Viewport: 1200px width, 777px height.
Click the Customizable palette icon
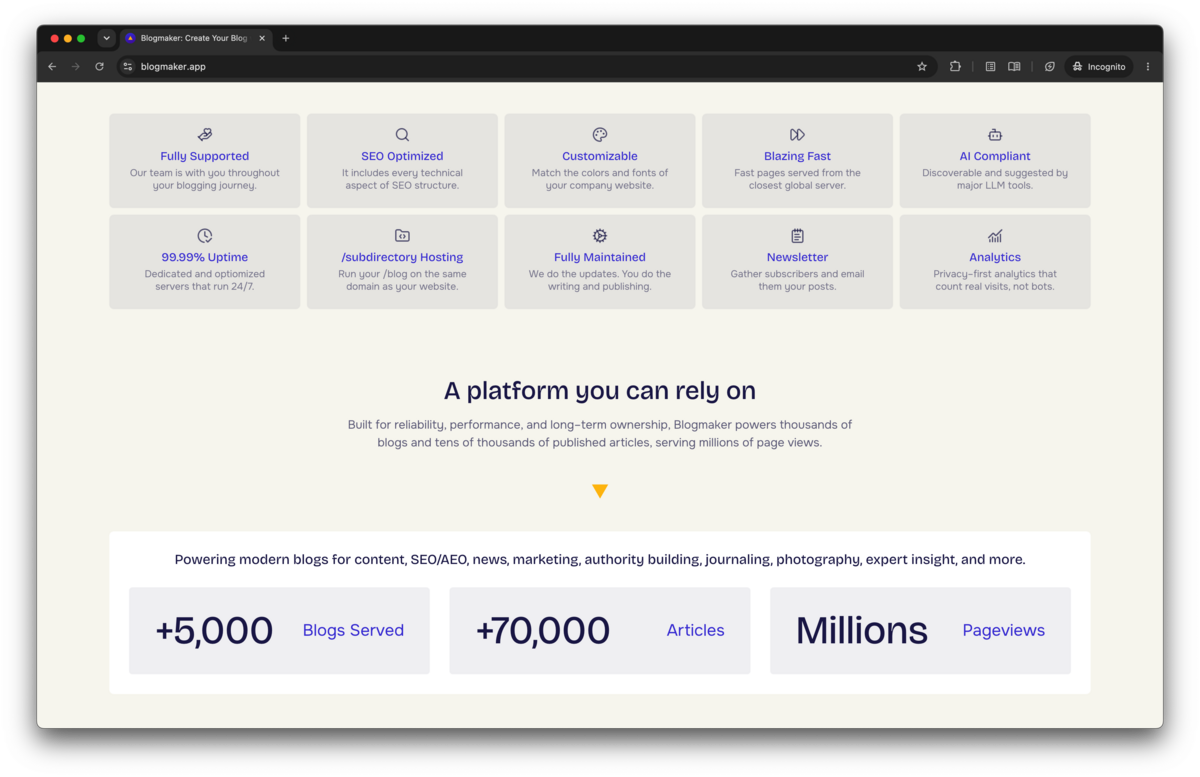coord(600,134)
